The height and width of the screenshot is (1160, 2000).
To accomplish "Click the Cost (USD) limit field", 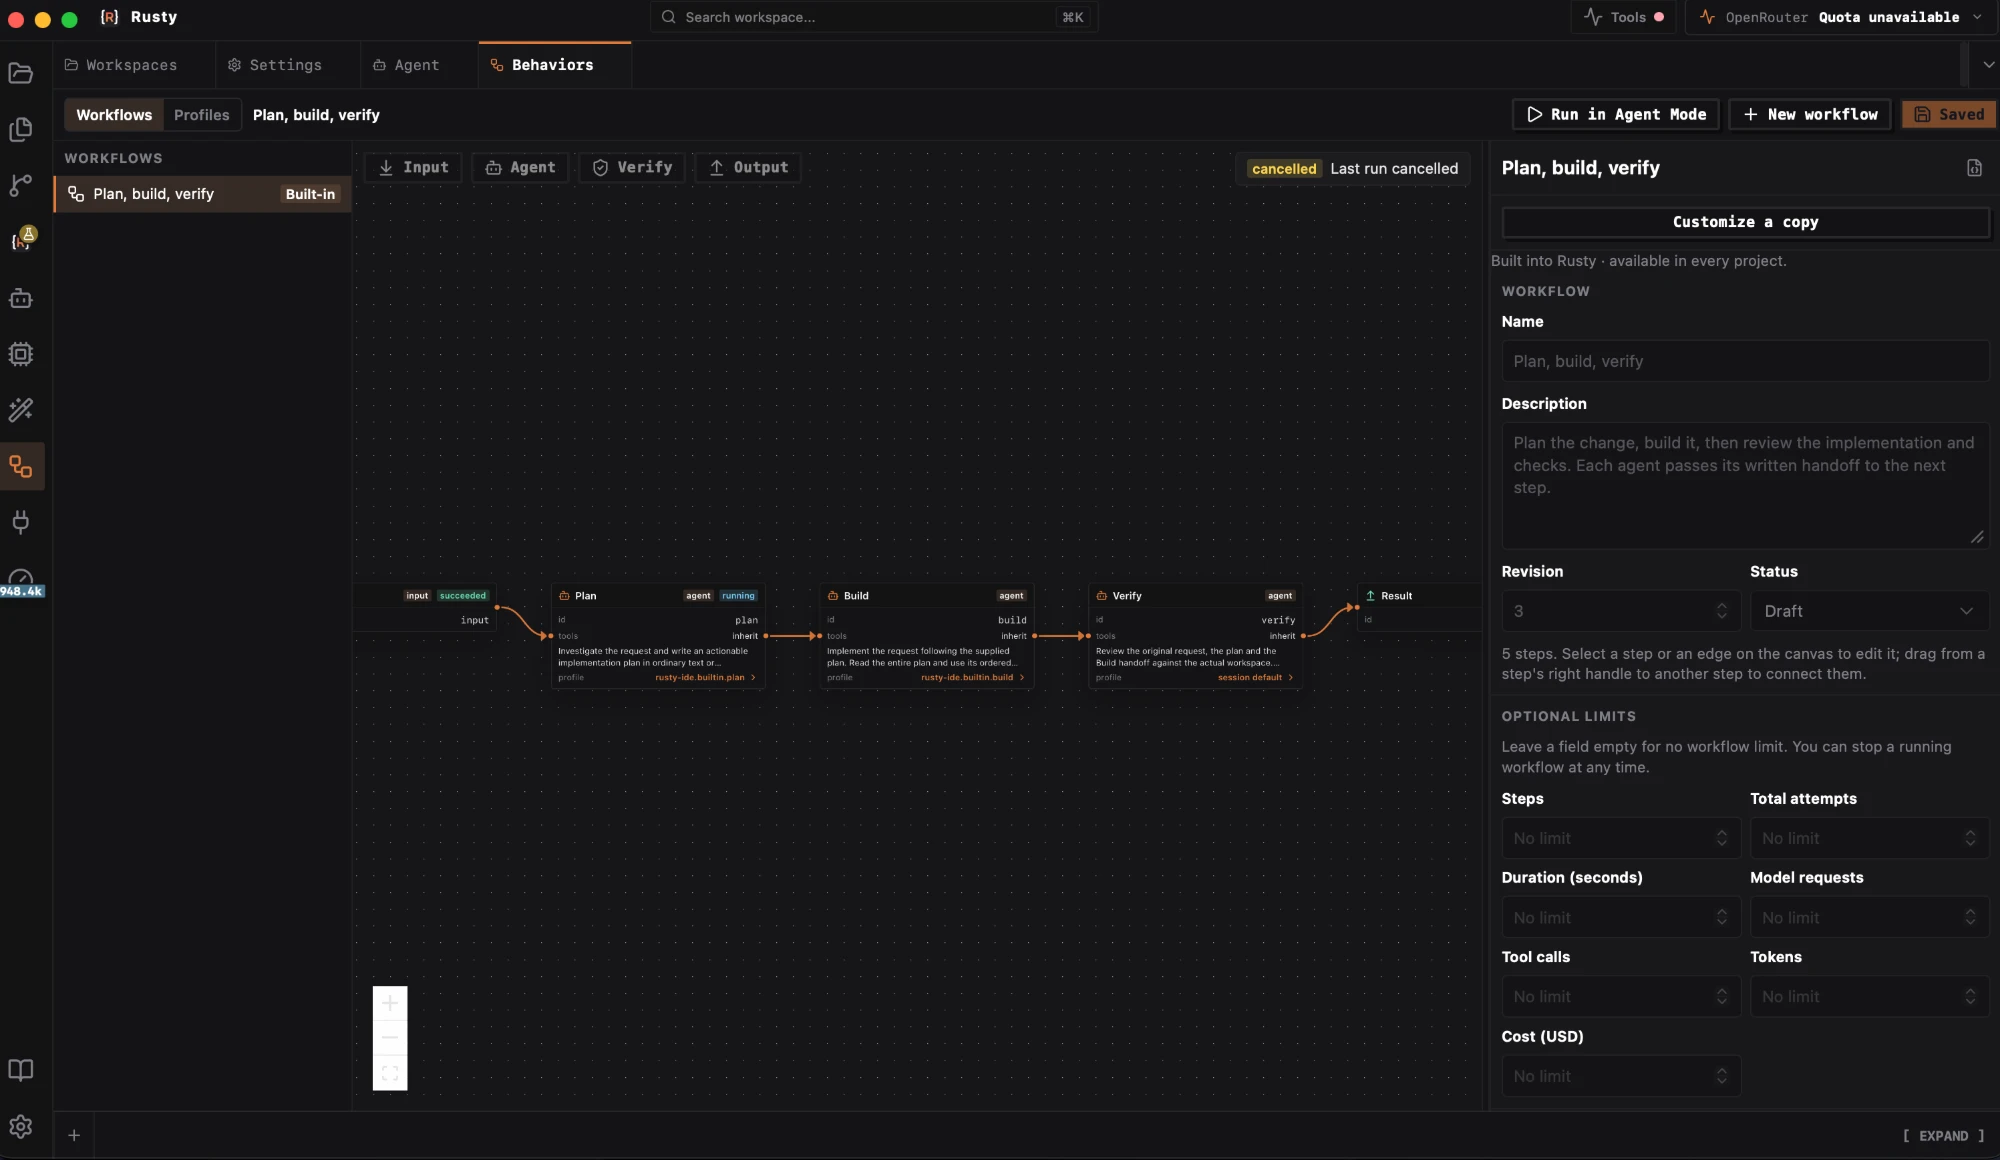I will 1620,1076.
